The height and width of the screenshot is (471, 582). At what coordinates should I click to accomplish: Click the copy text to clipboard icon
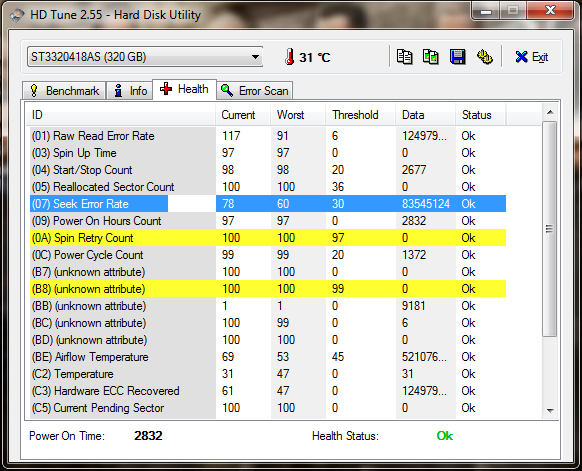click(404, 57)
